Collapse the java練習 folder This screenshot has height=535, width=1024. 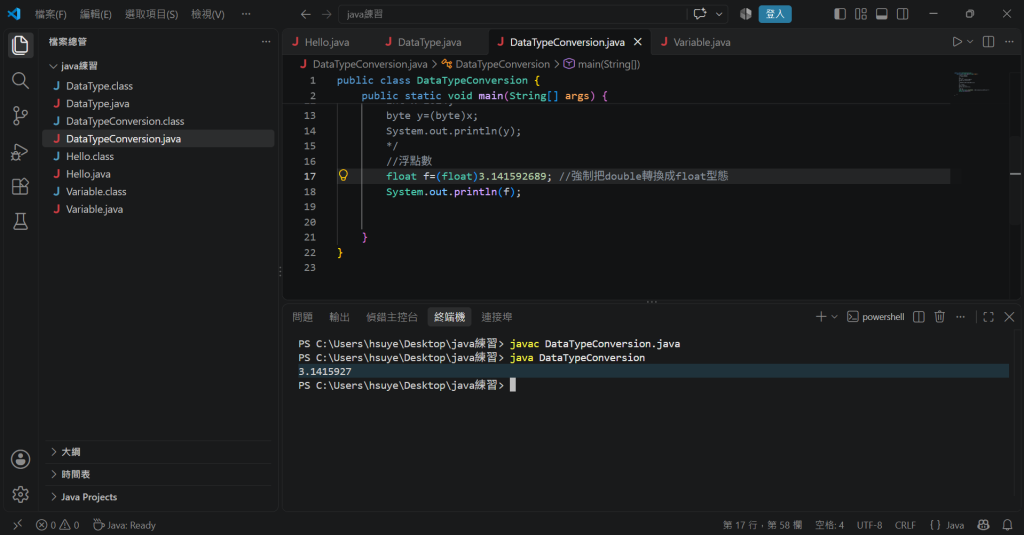coord(54,66)
